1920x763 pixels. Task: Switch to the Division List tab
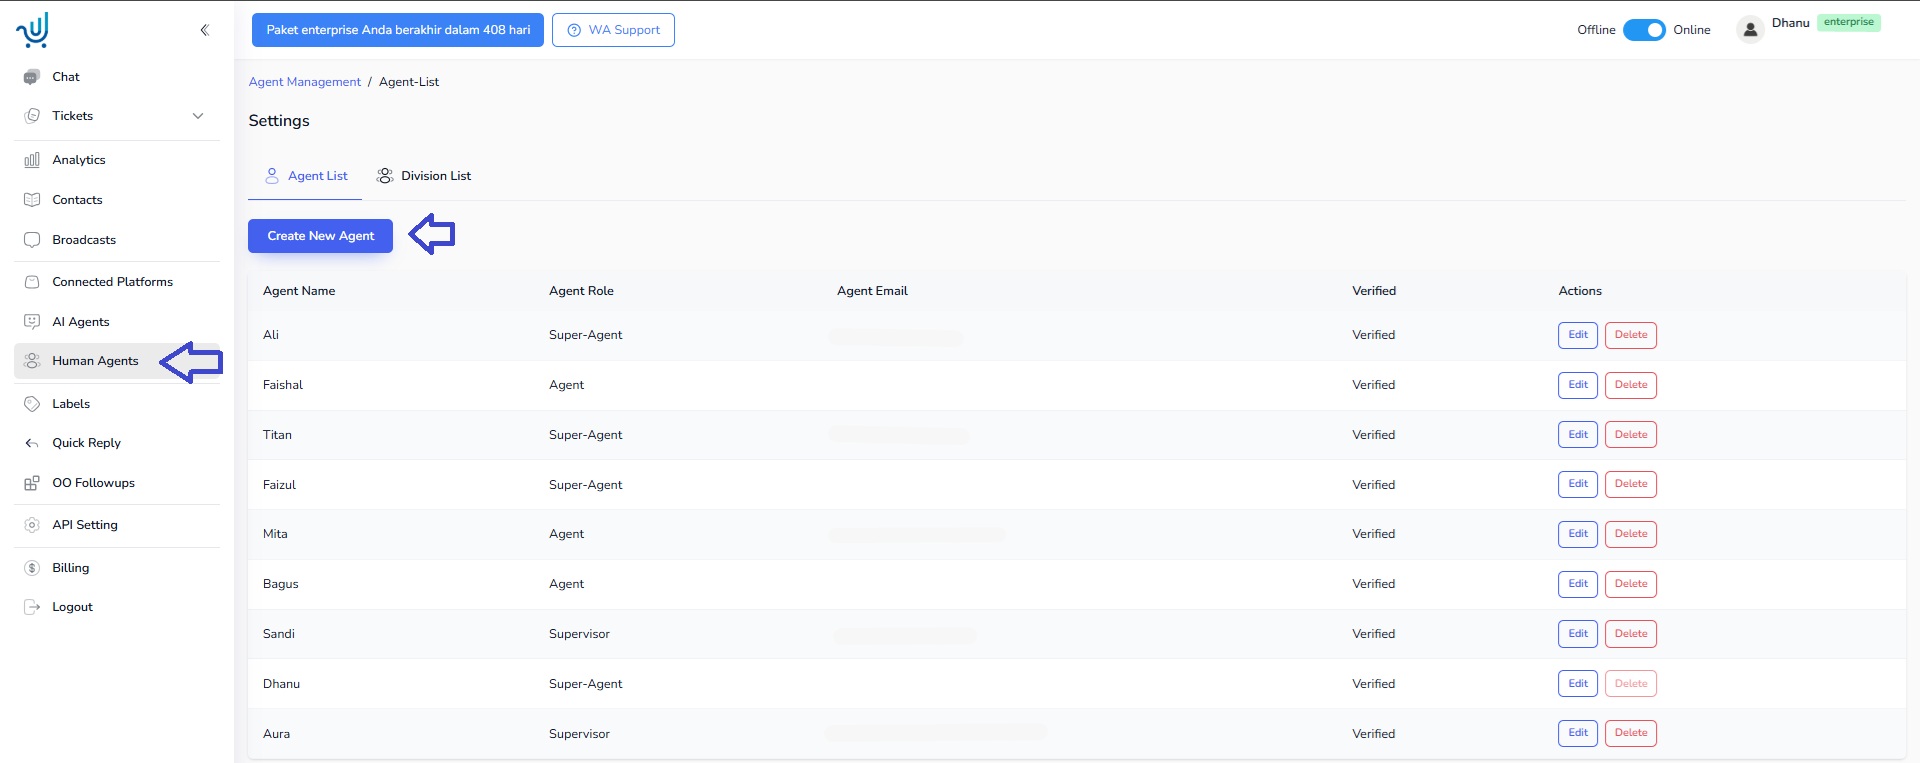click(424, 176)
